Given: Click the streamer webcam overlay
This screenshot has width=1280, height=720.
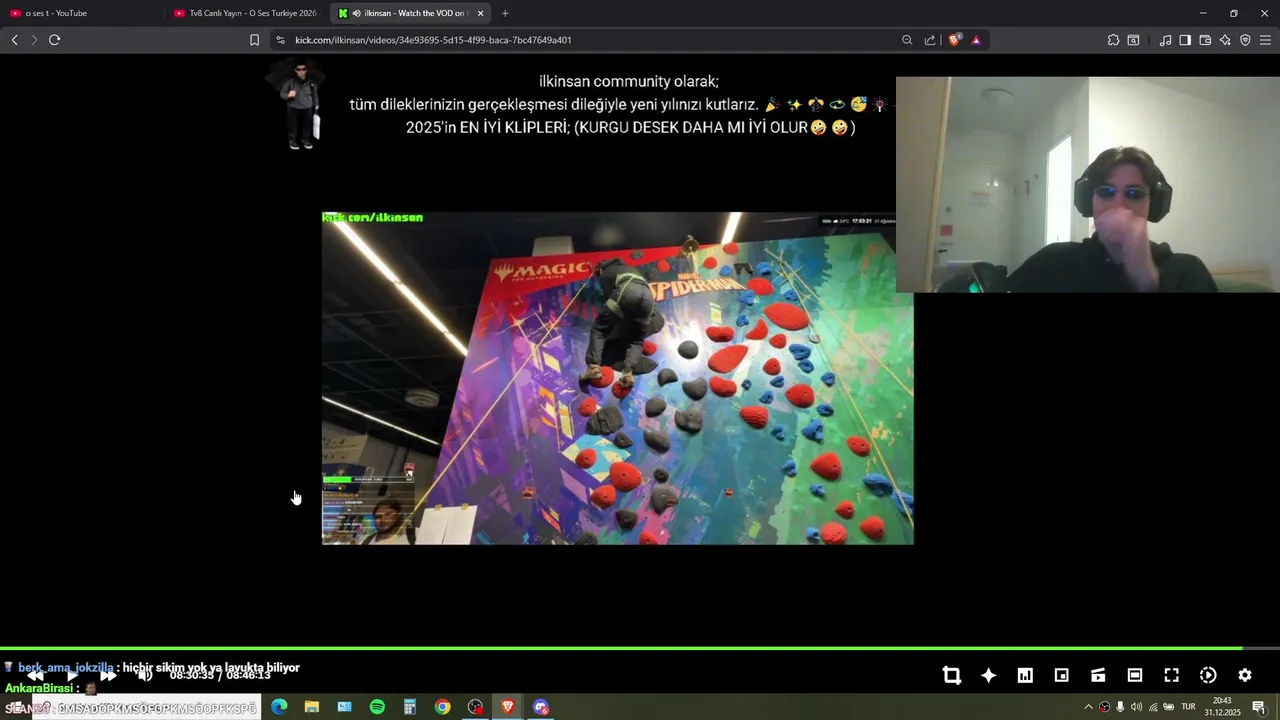Looking at the screenshot, I should [1088, 185].
